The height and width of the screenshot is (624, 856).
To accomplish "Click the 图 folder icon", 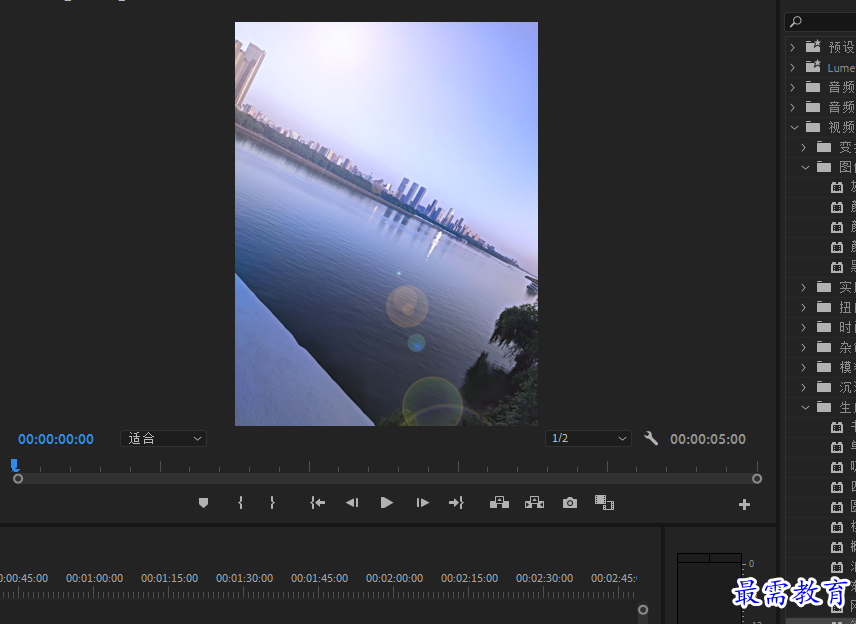I will [824, 167].
